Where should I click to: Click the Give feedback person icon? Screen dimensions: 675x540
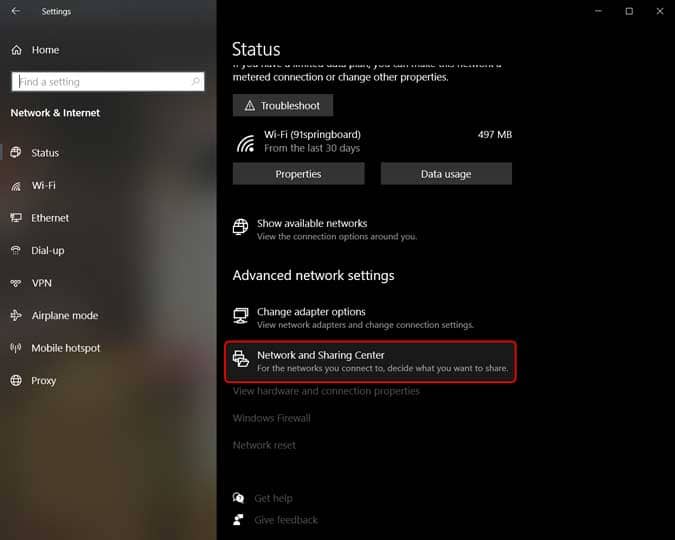pyautogui.click(x=238, y=519)
